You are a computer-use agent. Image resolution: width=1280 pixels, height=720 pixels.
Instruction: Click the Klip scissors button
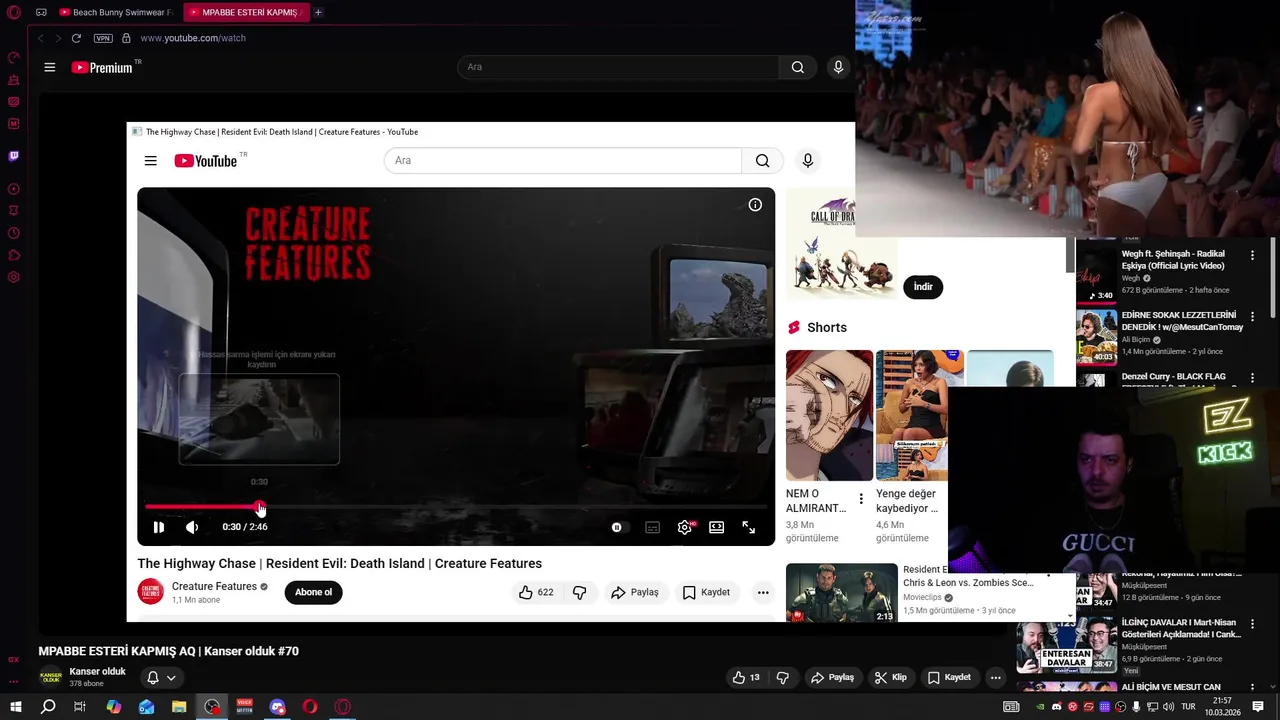click(x=890, y=677)
